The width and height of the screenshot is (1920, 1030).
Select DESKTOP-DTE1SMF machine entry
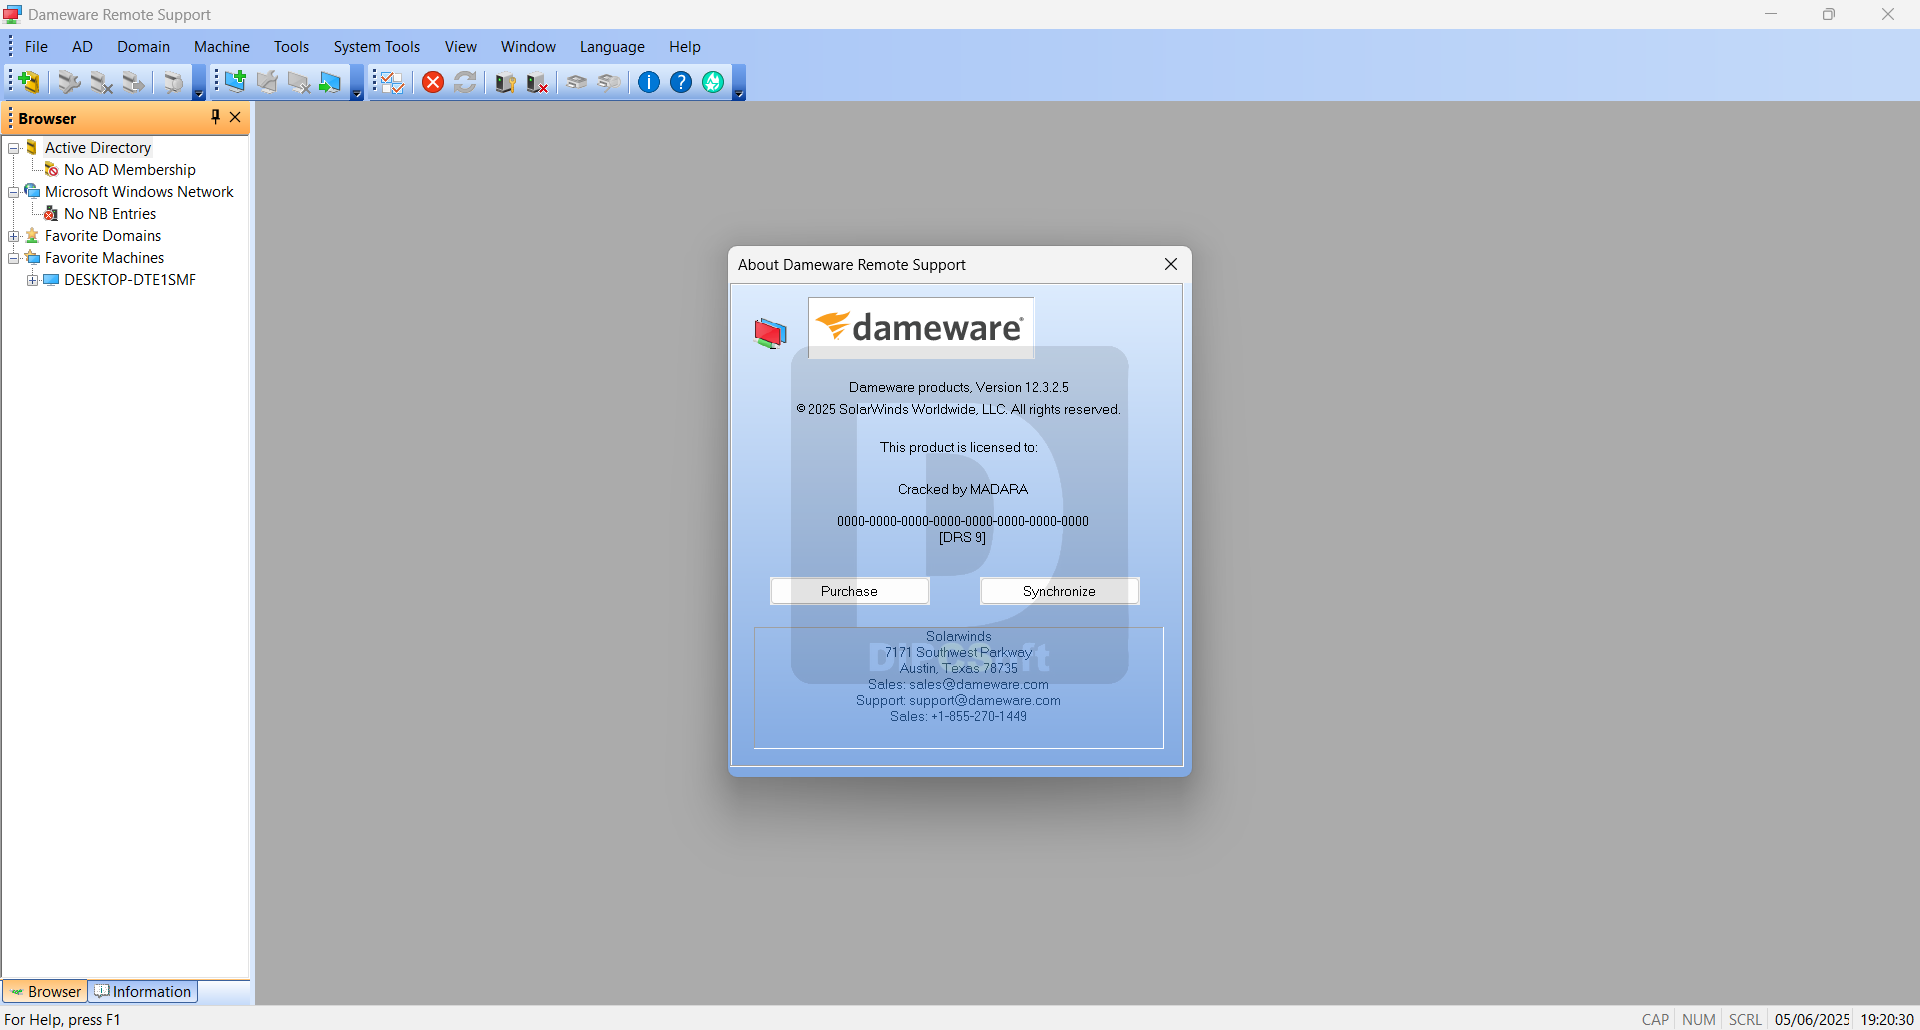pyautogui.click(x=130, y=280)
